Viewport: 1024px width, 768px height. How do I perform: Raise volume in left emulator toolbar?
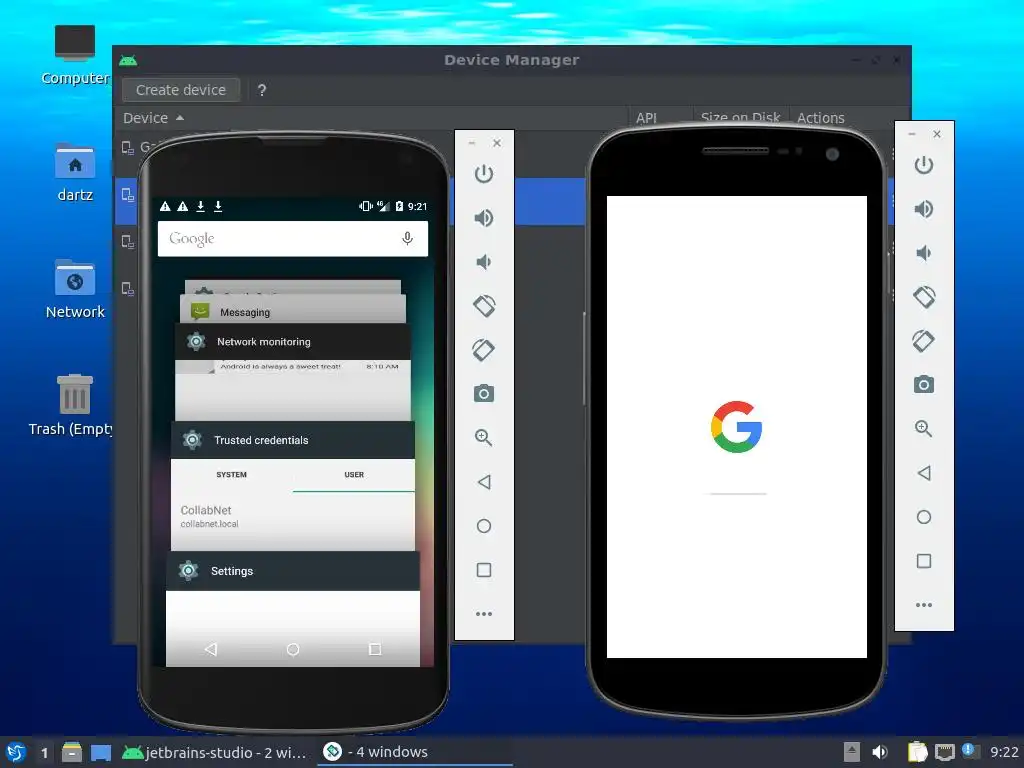pos(483,218)
